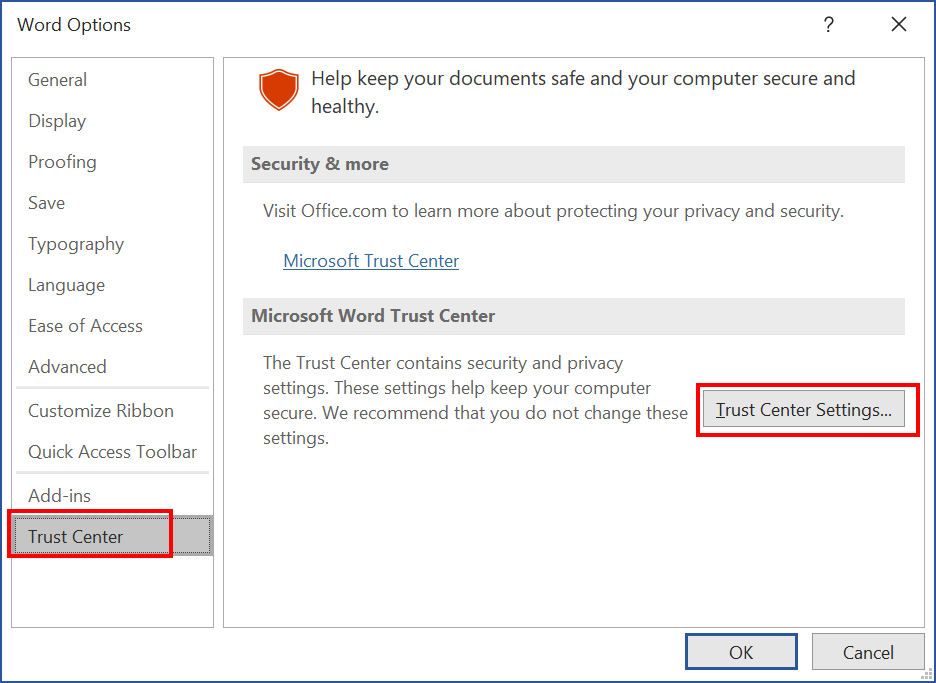Select Trust Center in the sidebar
The height and width of the screenshot is (683, 936).
112,536
